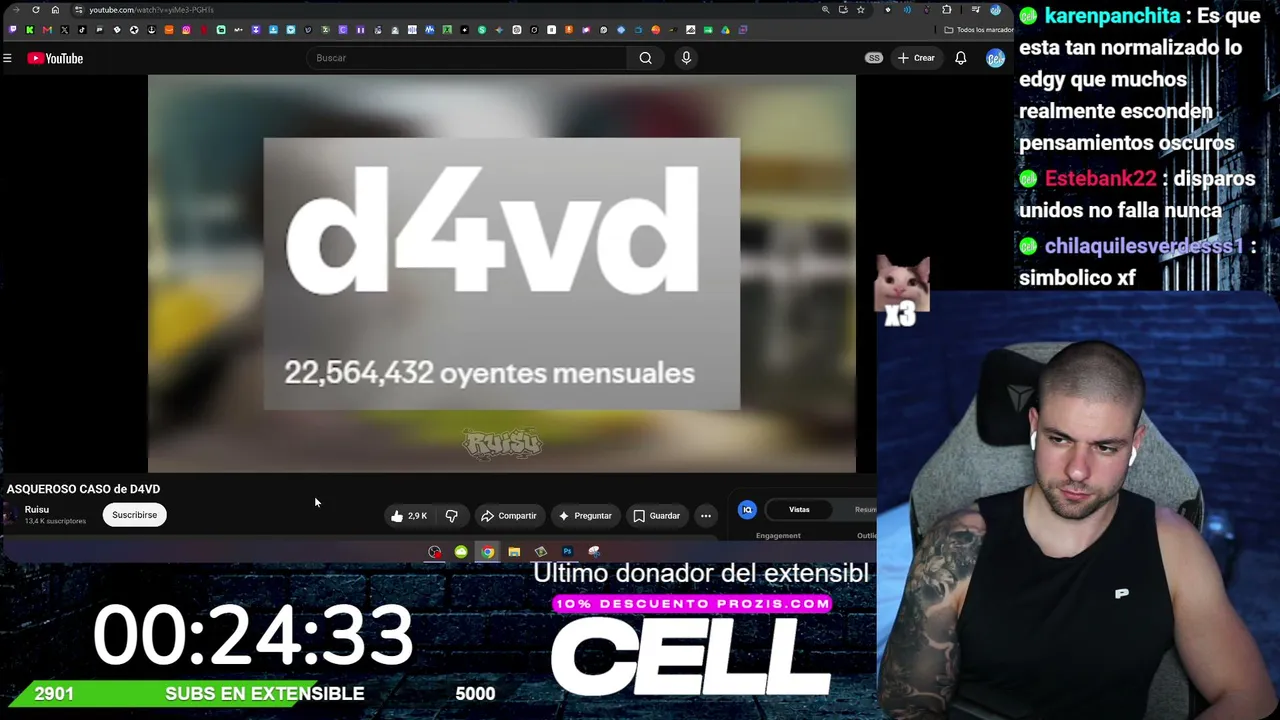Open the YouTube guide hamburger menu
Viewport: 1280px width, 720px height.
[7, 58]
